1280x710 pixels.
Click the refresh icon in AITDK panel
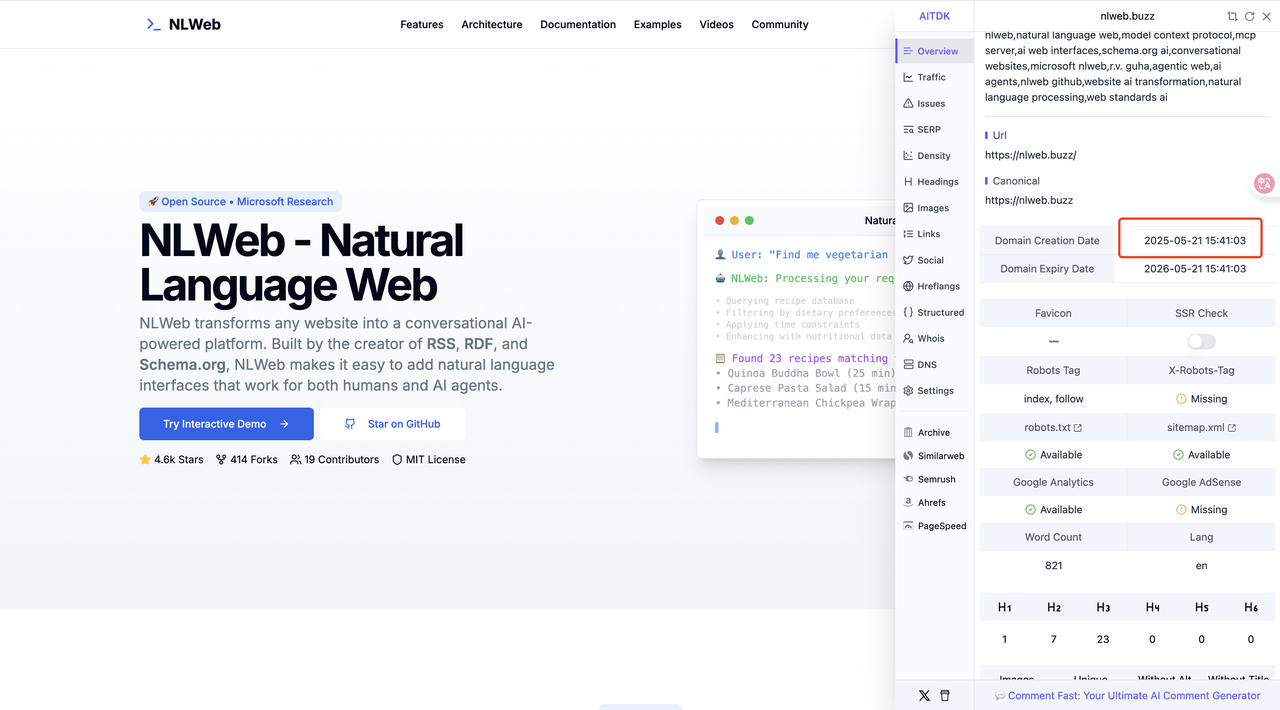click(x=1249, y=17)
